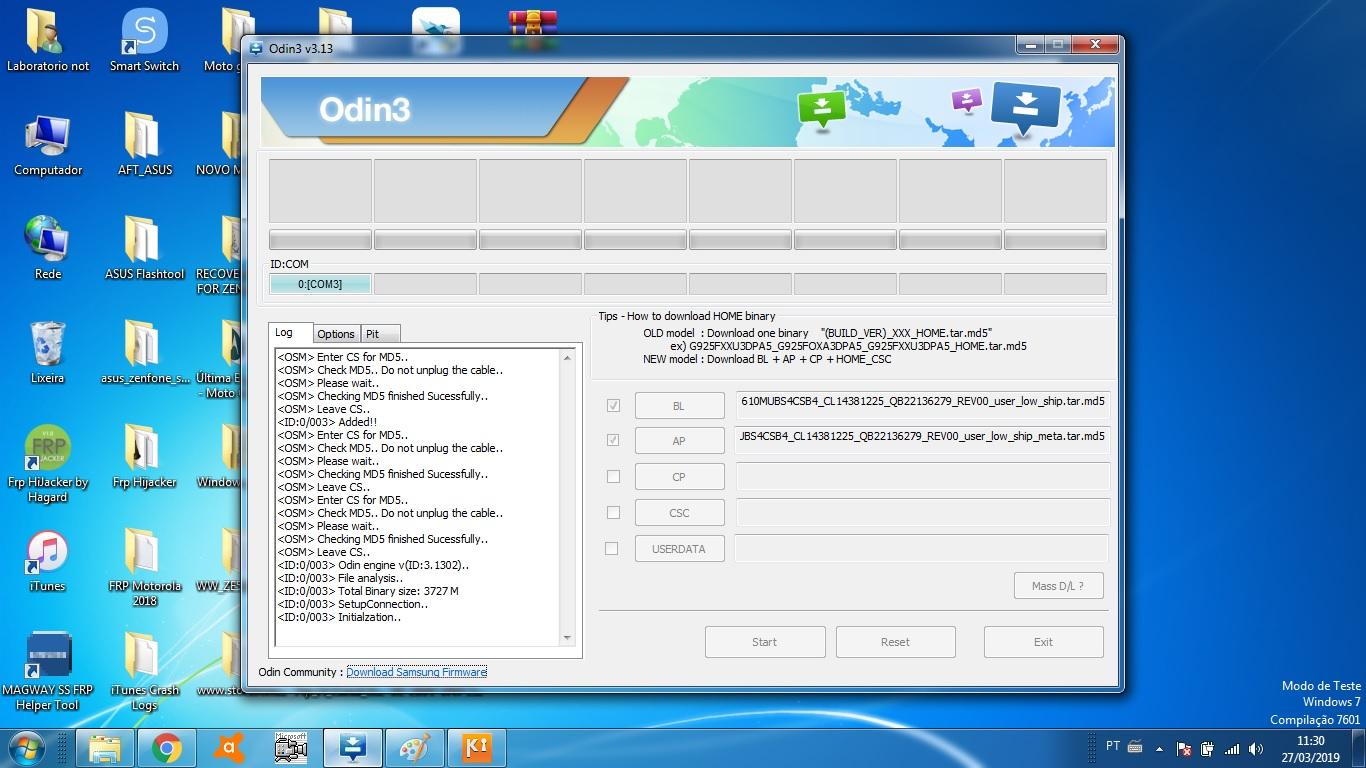Click the AP file button

pos(679,441)
